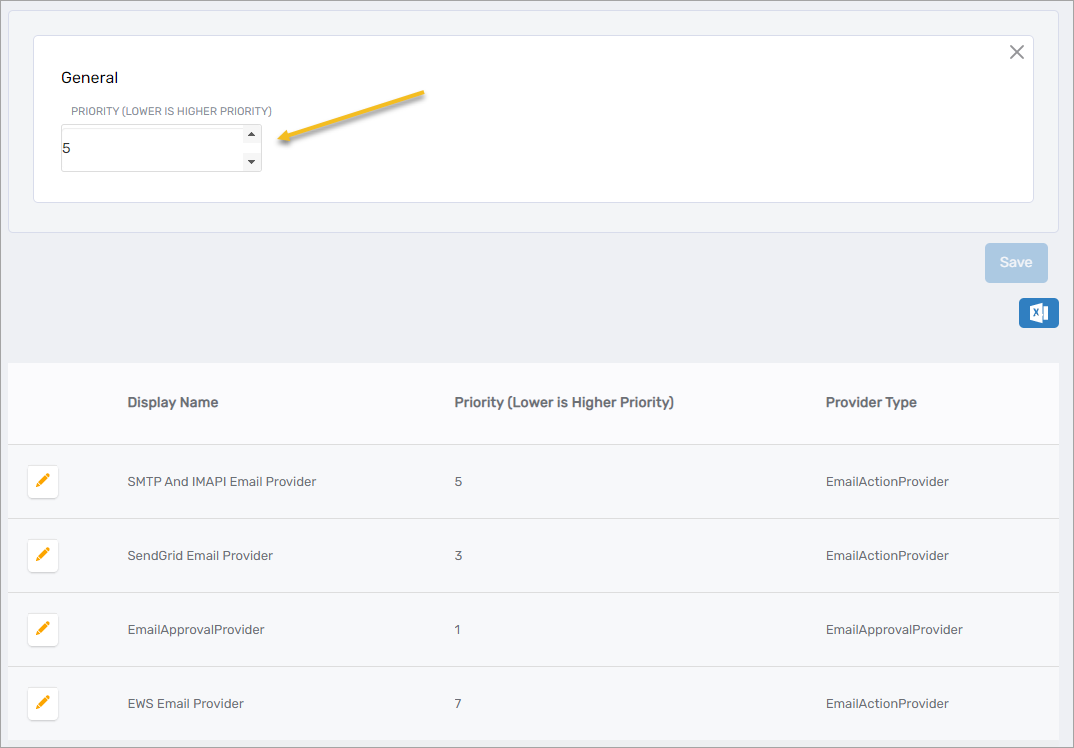Screen dimensions: 1074x748
Task: Click the edit pencil for SMTP And IMAPI Email Provider
Action: pos(43,482)
